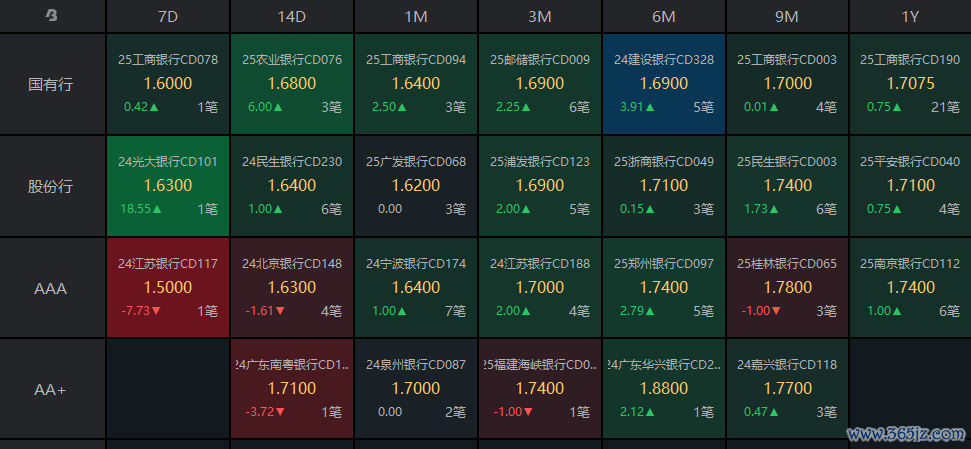
Task: Open the 广东南粤银行 CD cell
Action: [x=292, y=389]
